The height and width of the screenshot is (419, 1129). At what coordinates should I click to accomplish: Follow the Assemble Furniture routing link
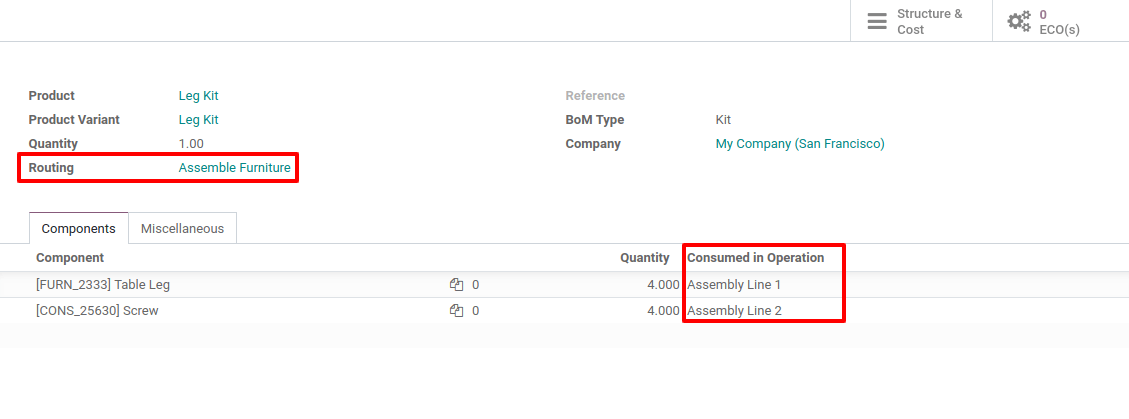coord(234,168)
